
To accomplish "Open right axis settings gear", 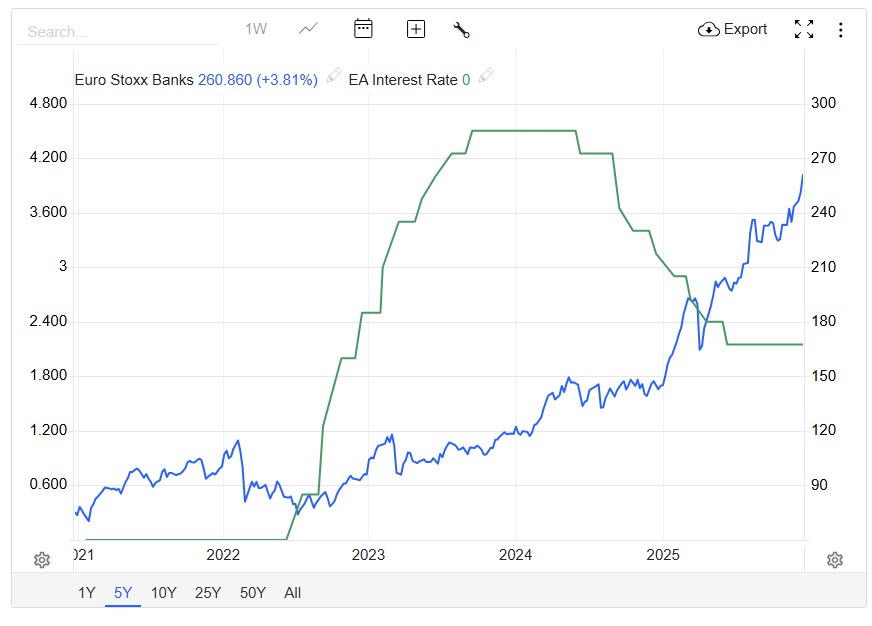I will (835, 560).
